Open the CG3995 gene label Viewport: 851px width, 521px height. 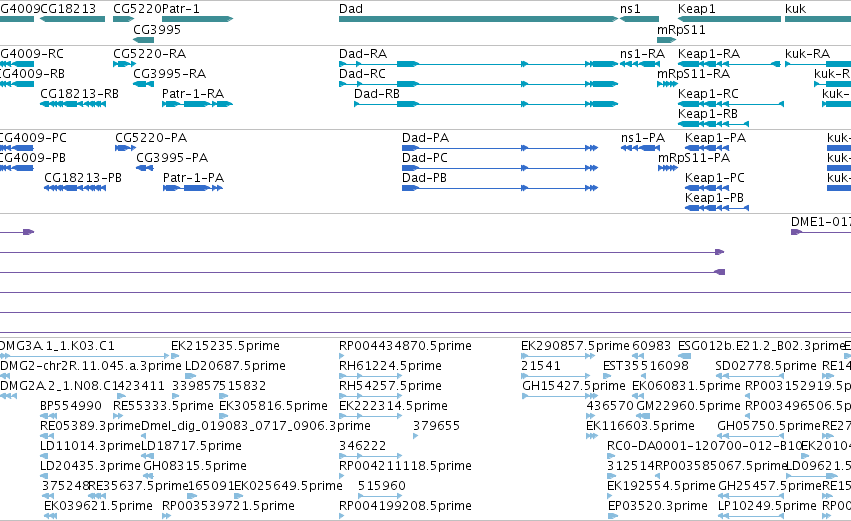coord(157,30)
